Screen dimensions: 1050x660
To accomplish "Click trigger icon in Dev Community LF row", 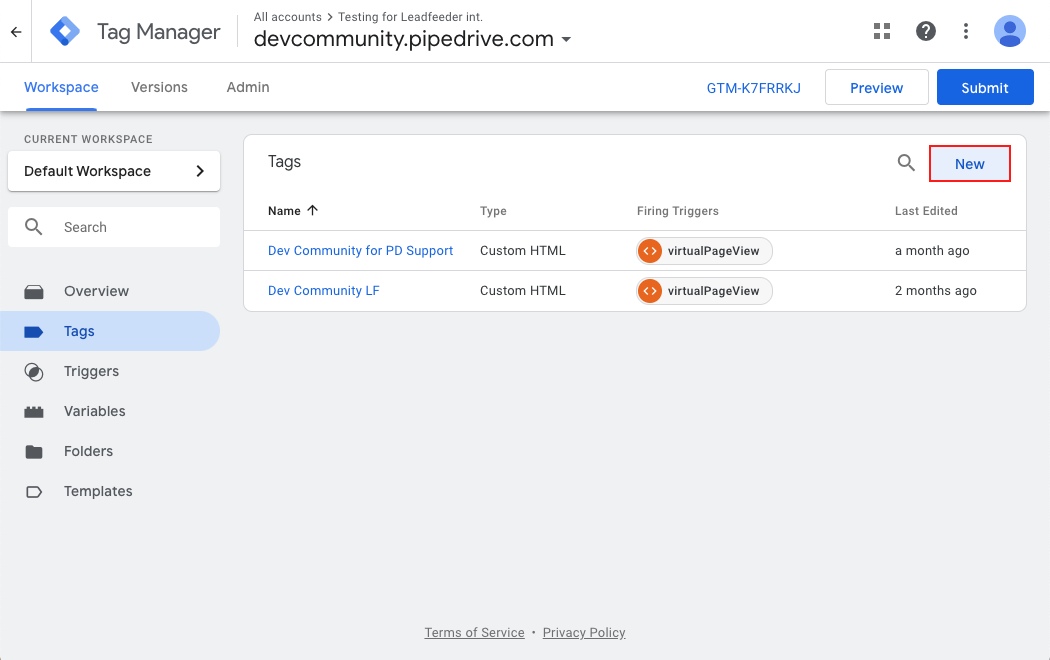I will point(650,291).
